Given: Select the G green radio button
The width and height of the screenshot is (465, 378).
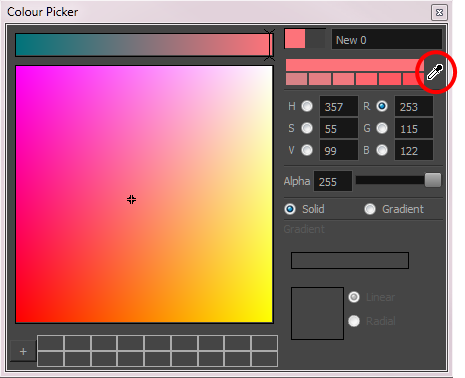Looking at the screenshot, I should [382, 128].
